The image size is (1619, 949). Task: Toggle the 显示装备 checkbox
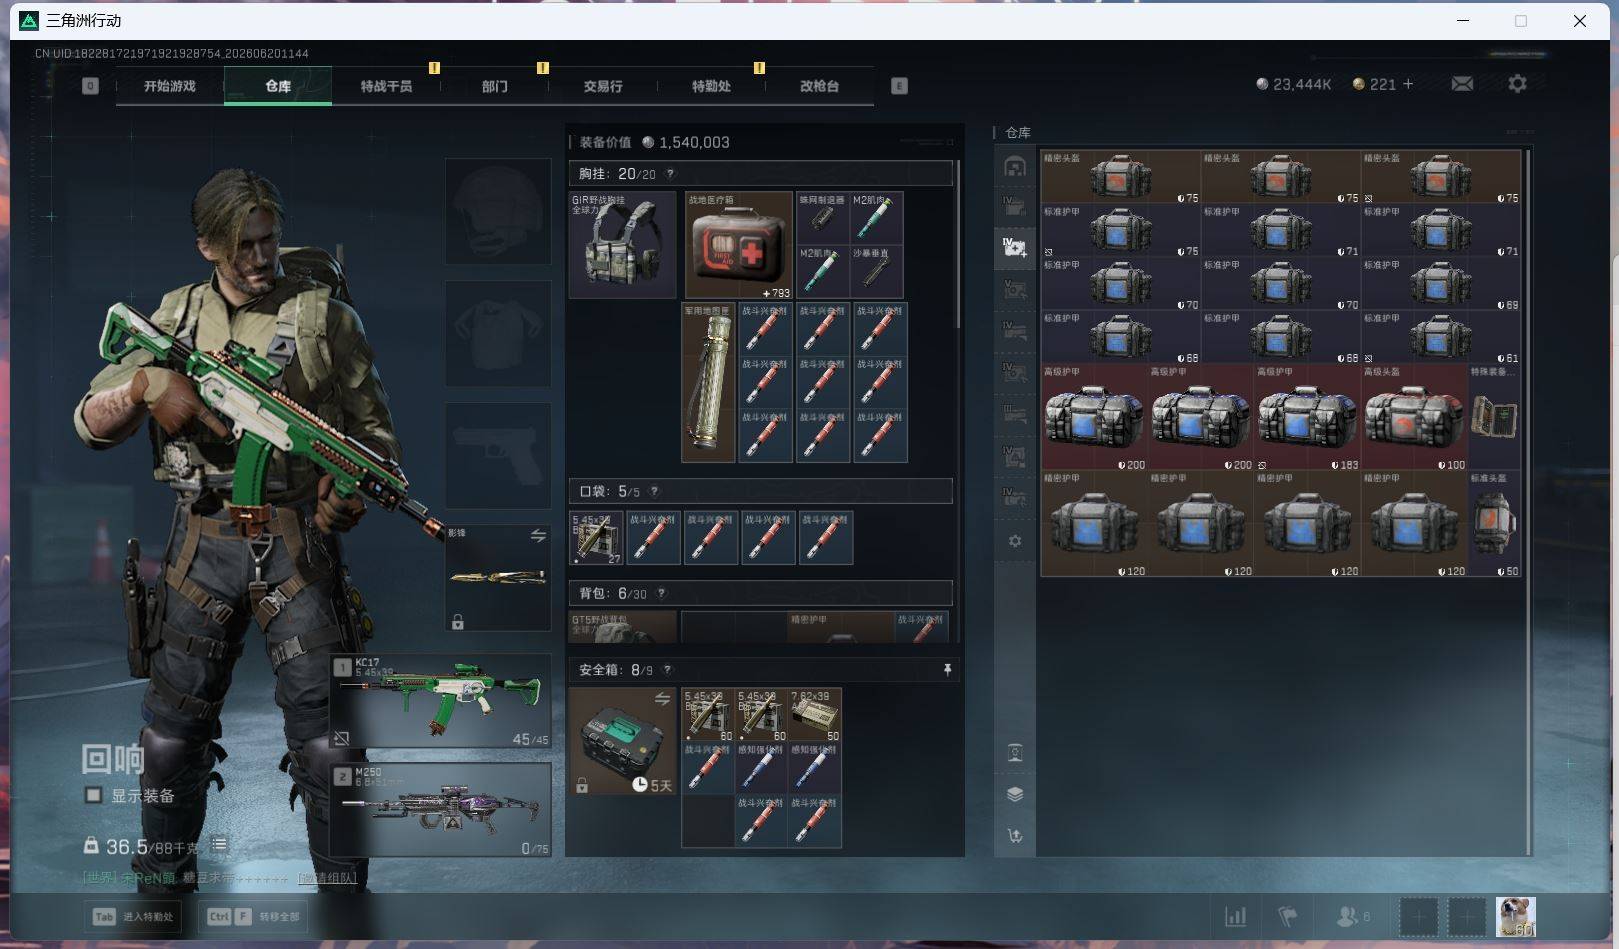93,795
